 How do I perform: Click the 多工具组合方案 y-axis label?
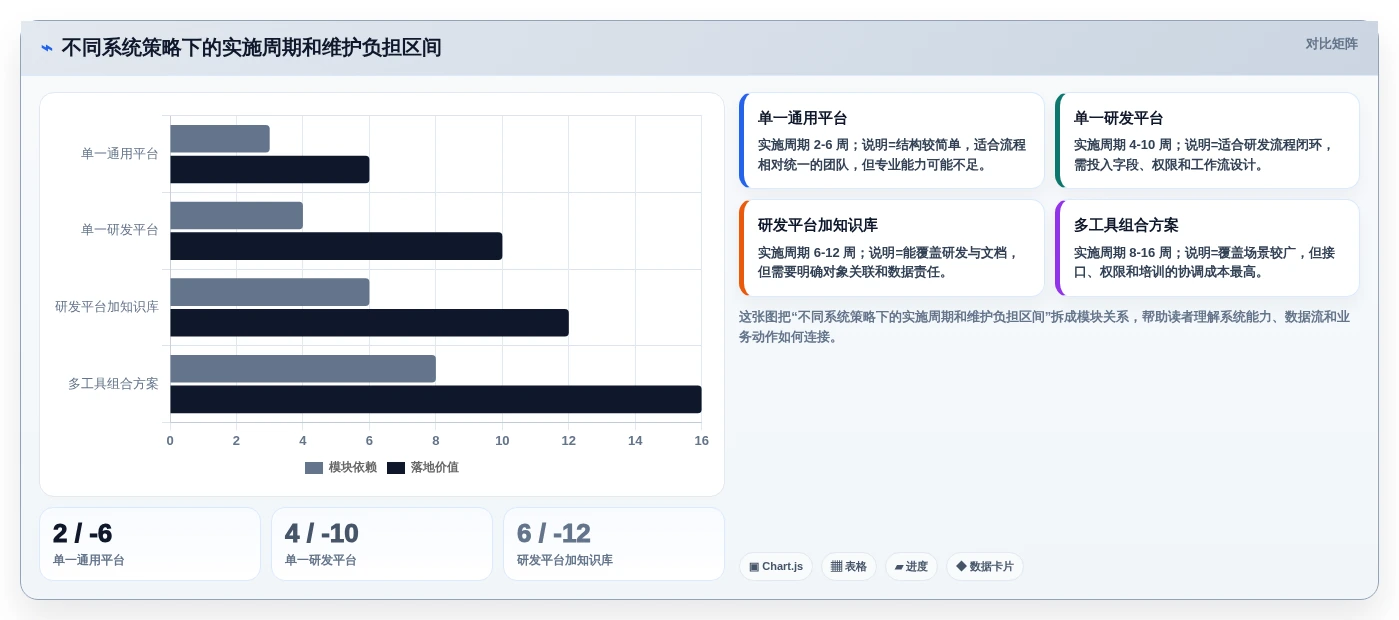coord(113,383)
